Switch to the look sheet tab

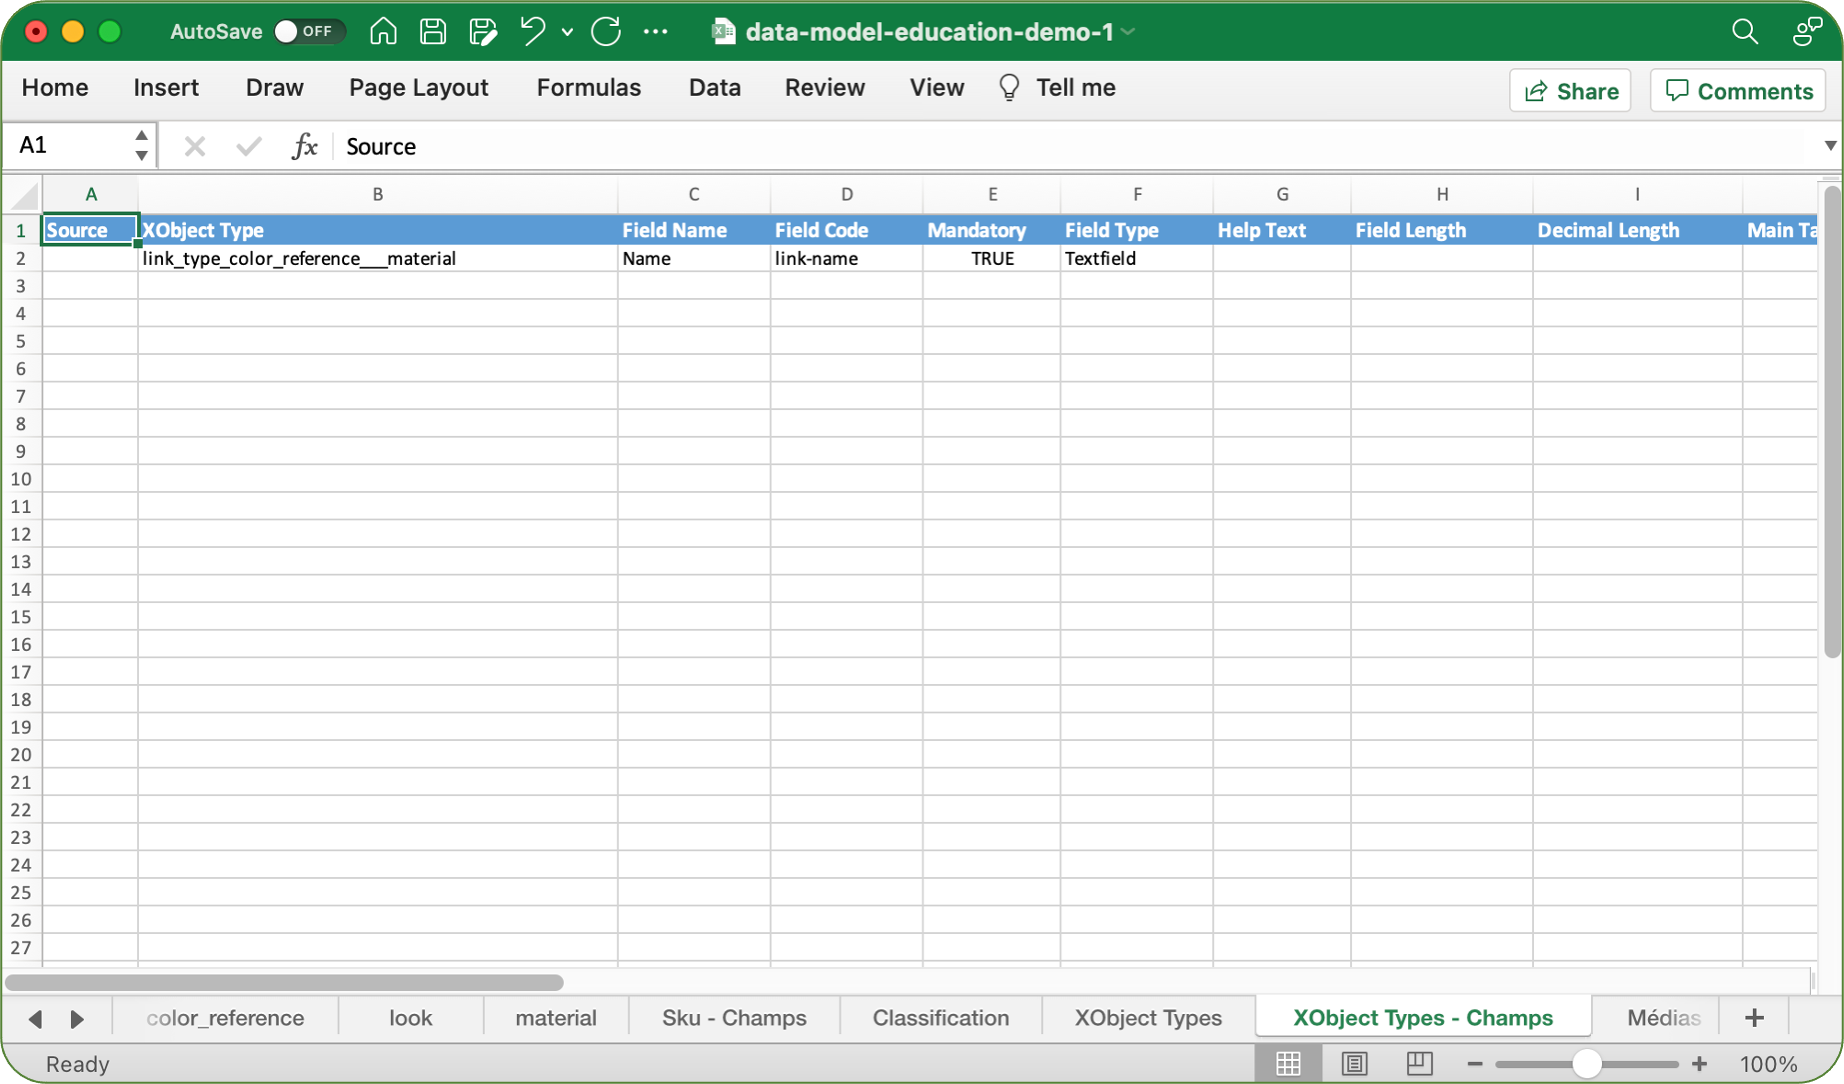(410, 1018)
